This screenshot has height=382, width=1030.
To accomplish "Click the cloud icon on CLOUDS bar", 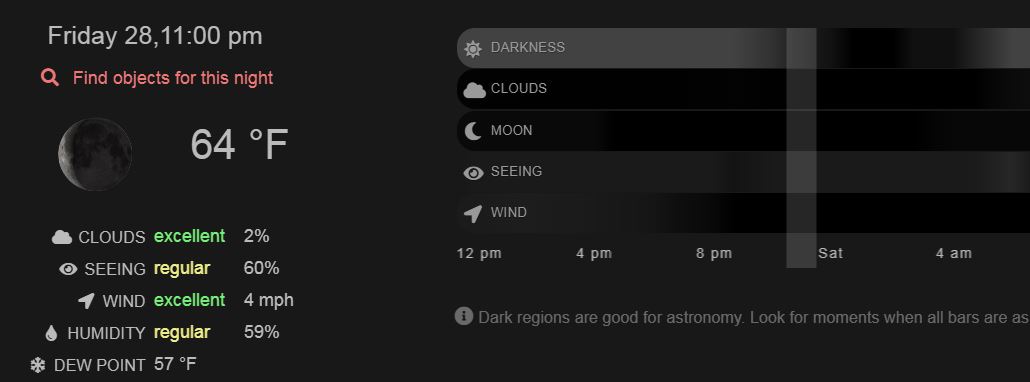I will (x=474, y=90).
